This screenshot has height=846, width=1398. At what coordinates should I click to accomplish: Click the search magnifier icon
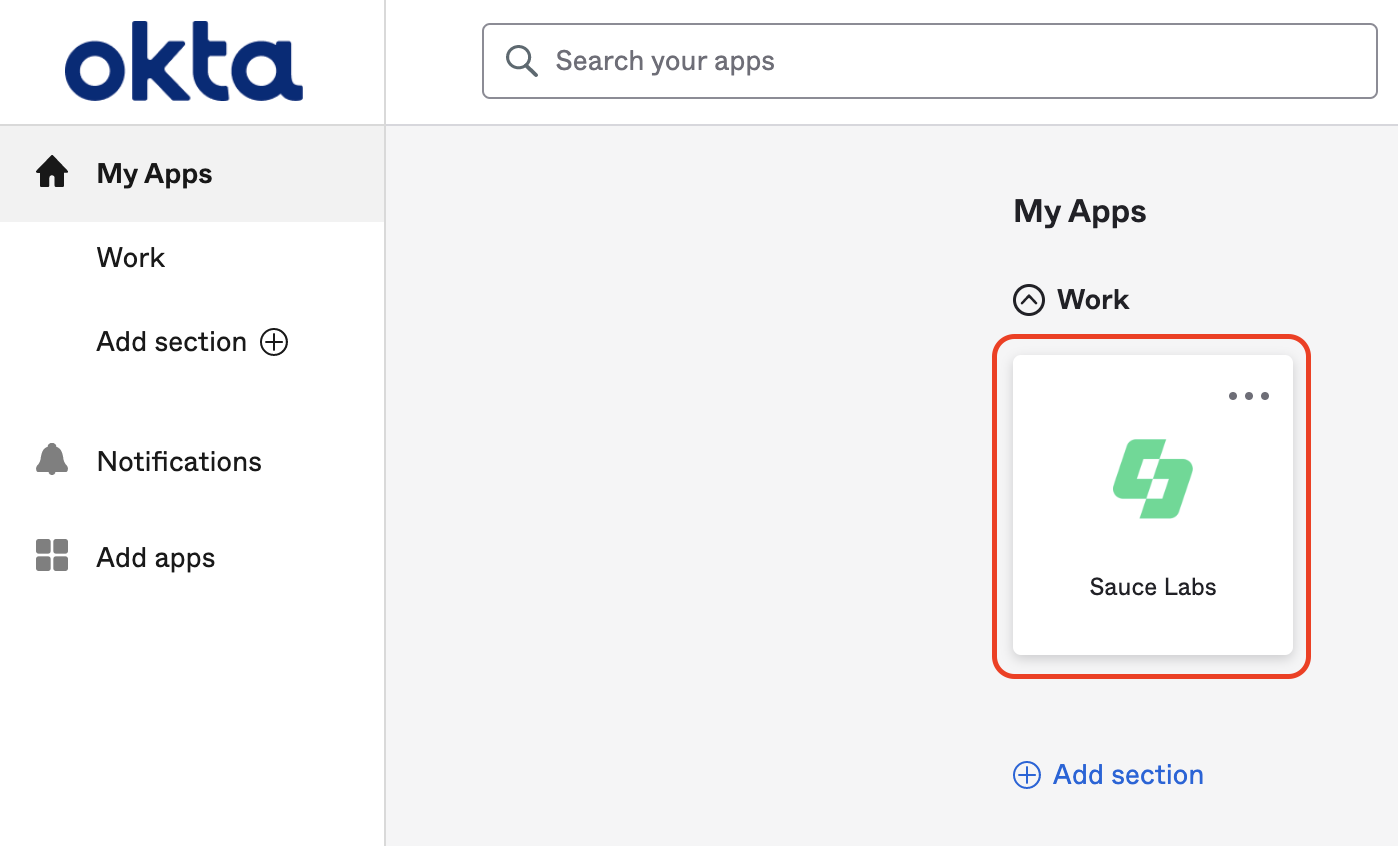(x=521, y=61)
